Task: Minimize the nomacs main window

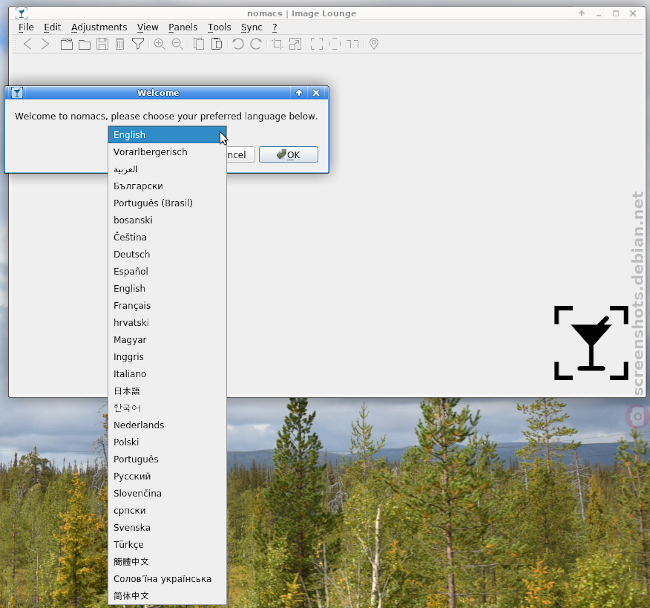Action: pyautogui.click(x=599, y=14)
